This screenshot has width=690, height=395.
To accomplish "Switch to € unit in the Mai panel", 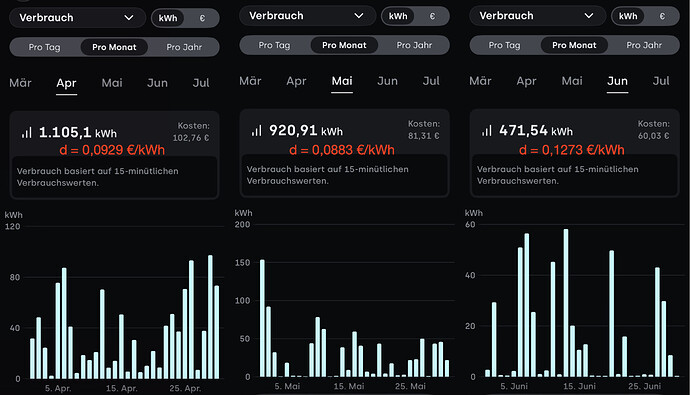I will pyautogui.click(x=432, y=16).
